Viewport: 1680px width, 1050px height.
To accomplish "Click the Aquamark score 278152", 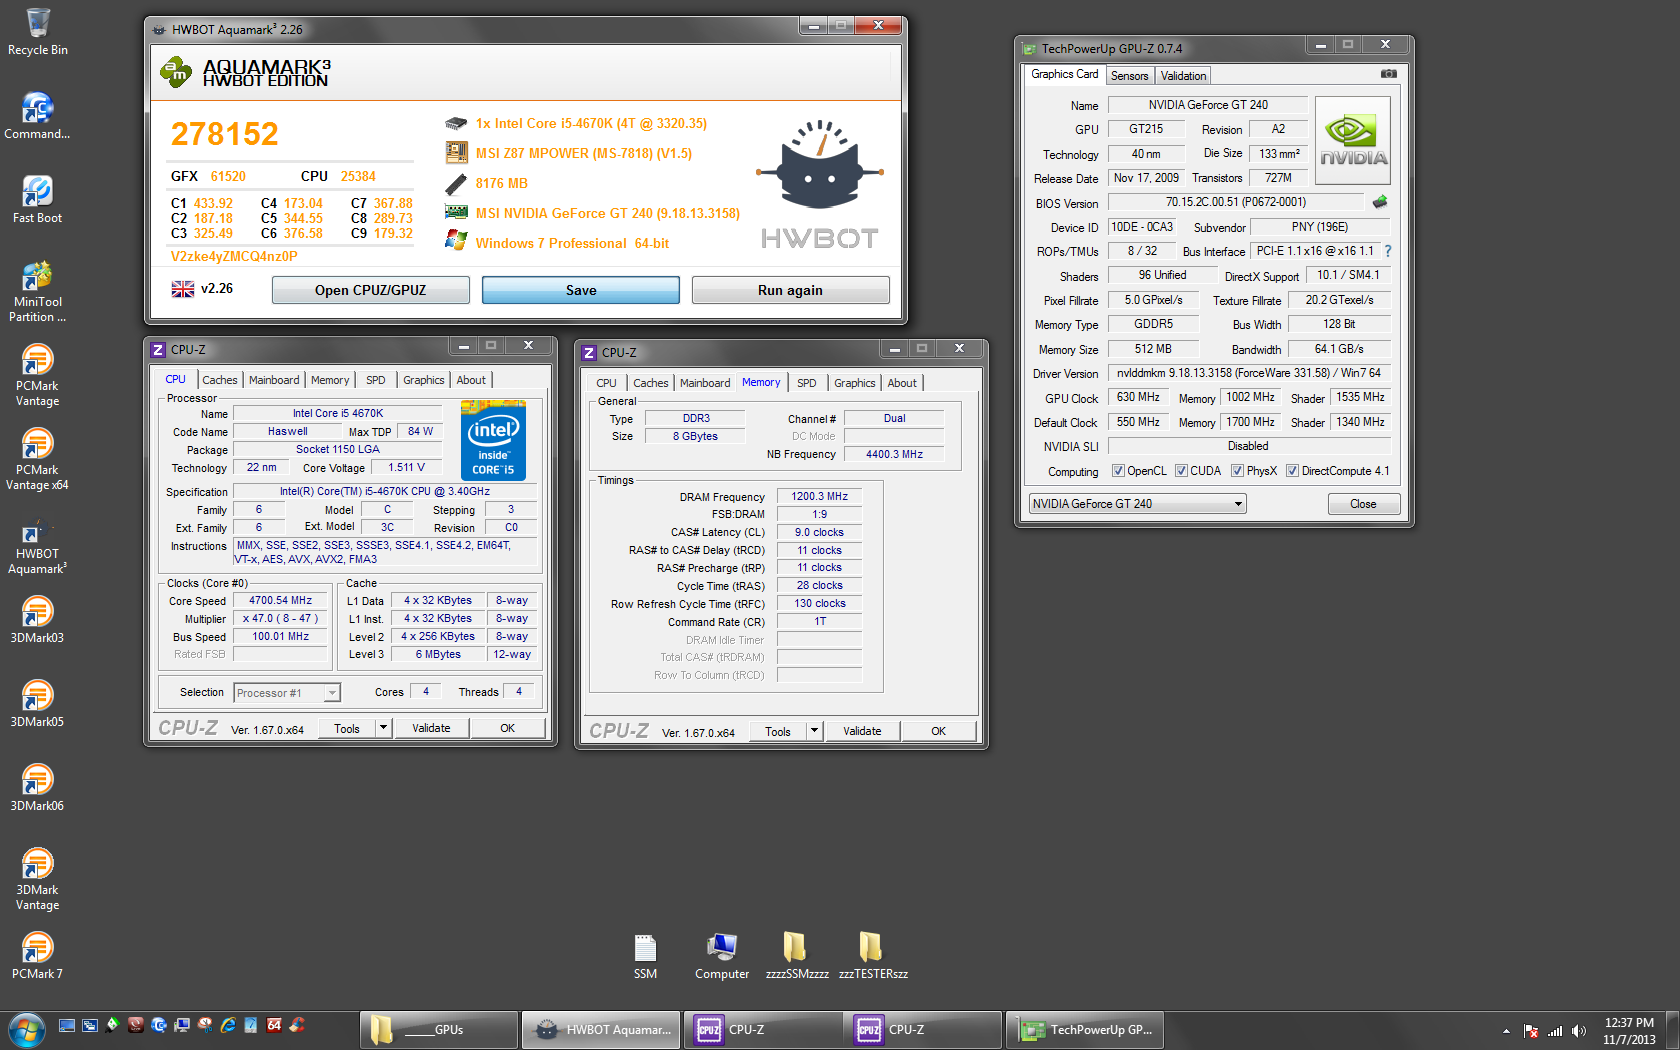I will (x=225, y=134).
